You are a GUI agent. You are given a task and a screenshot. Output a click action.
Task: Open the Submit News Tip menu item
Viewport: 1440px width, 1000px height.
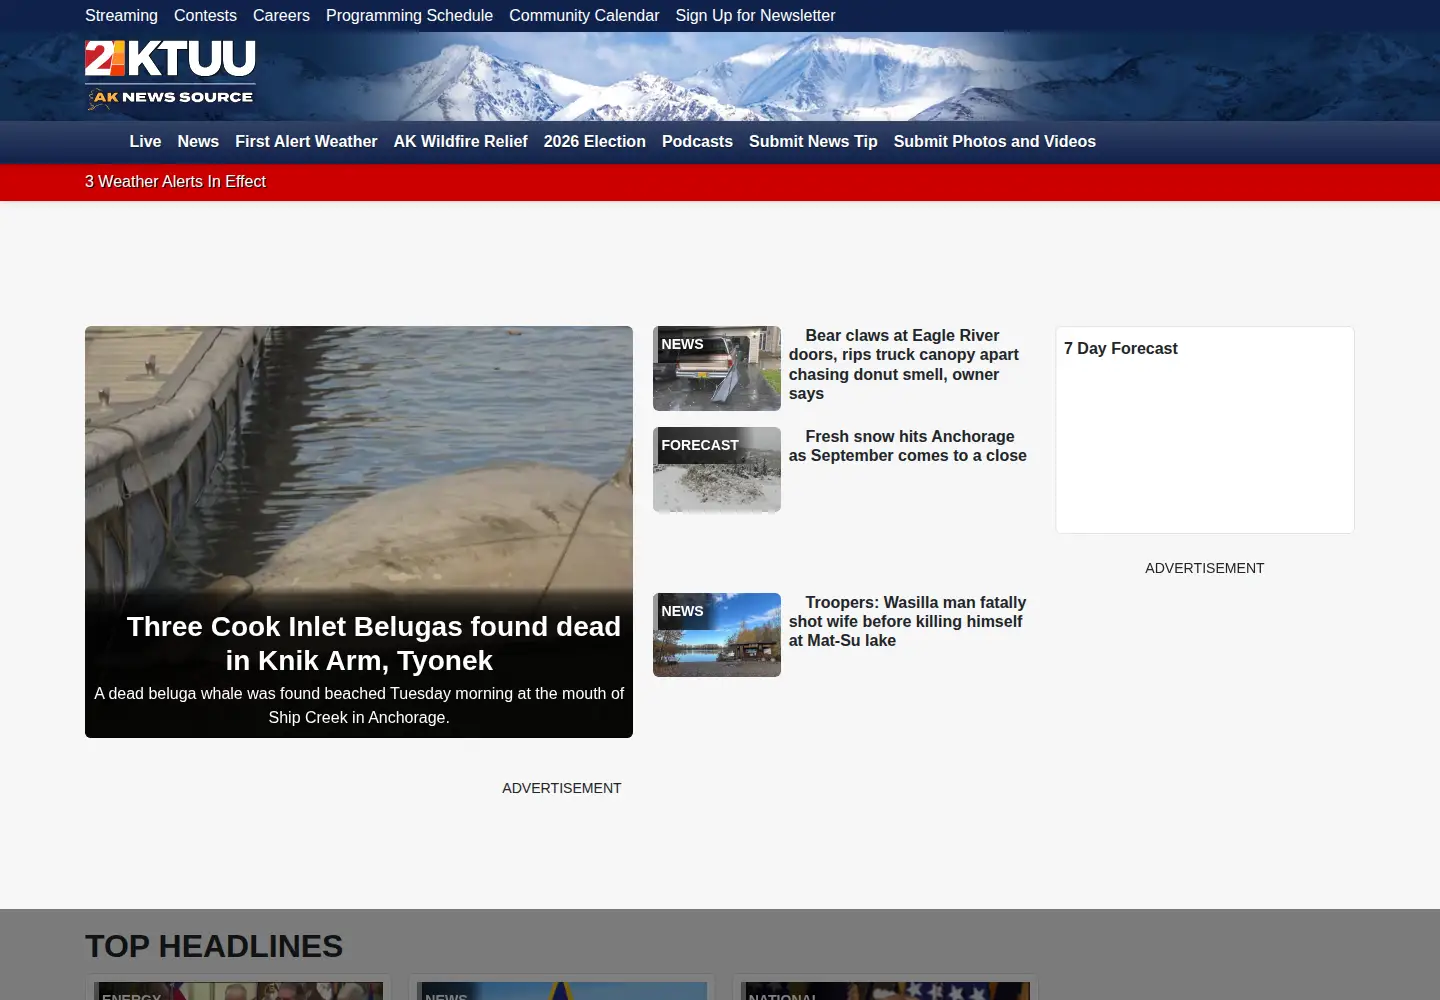tap(813, 142)
